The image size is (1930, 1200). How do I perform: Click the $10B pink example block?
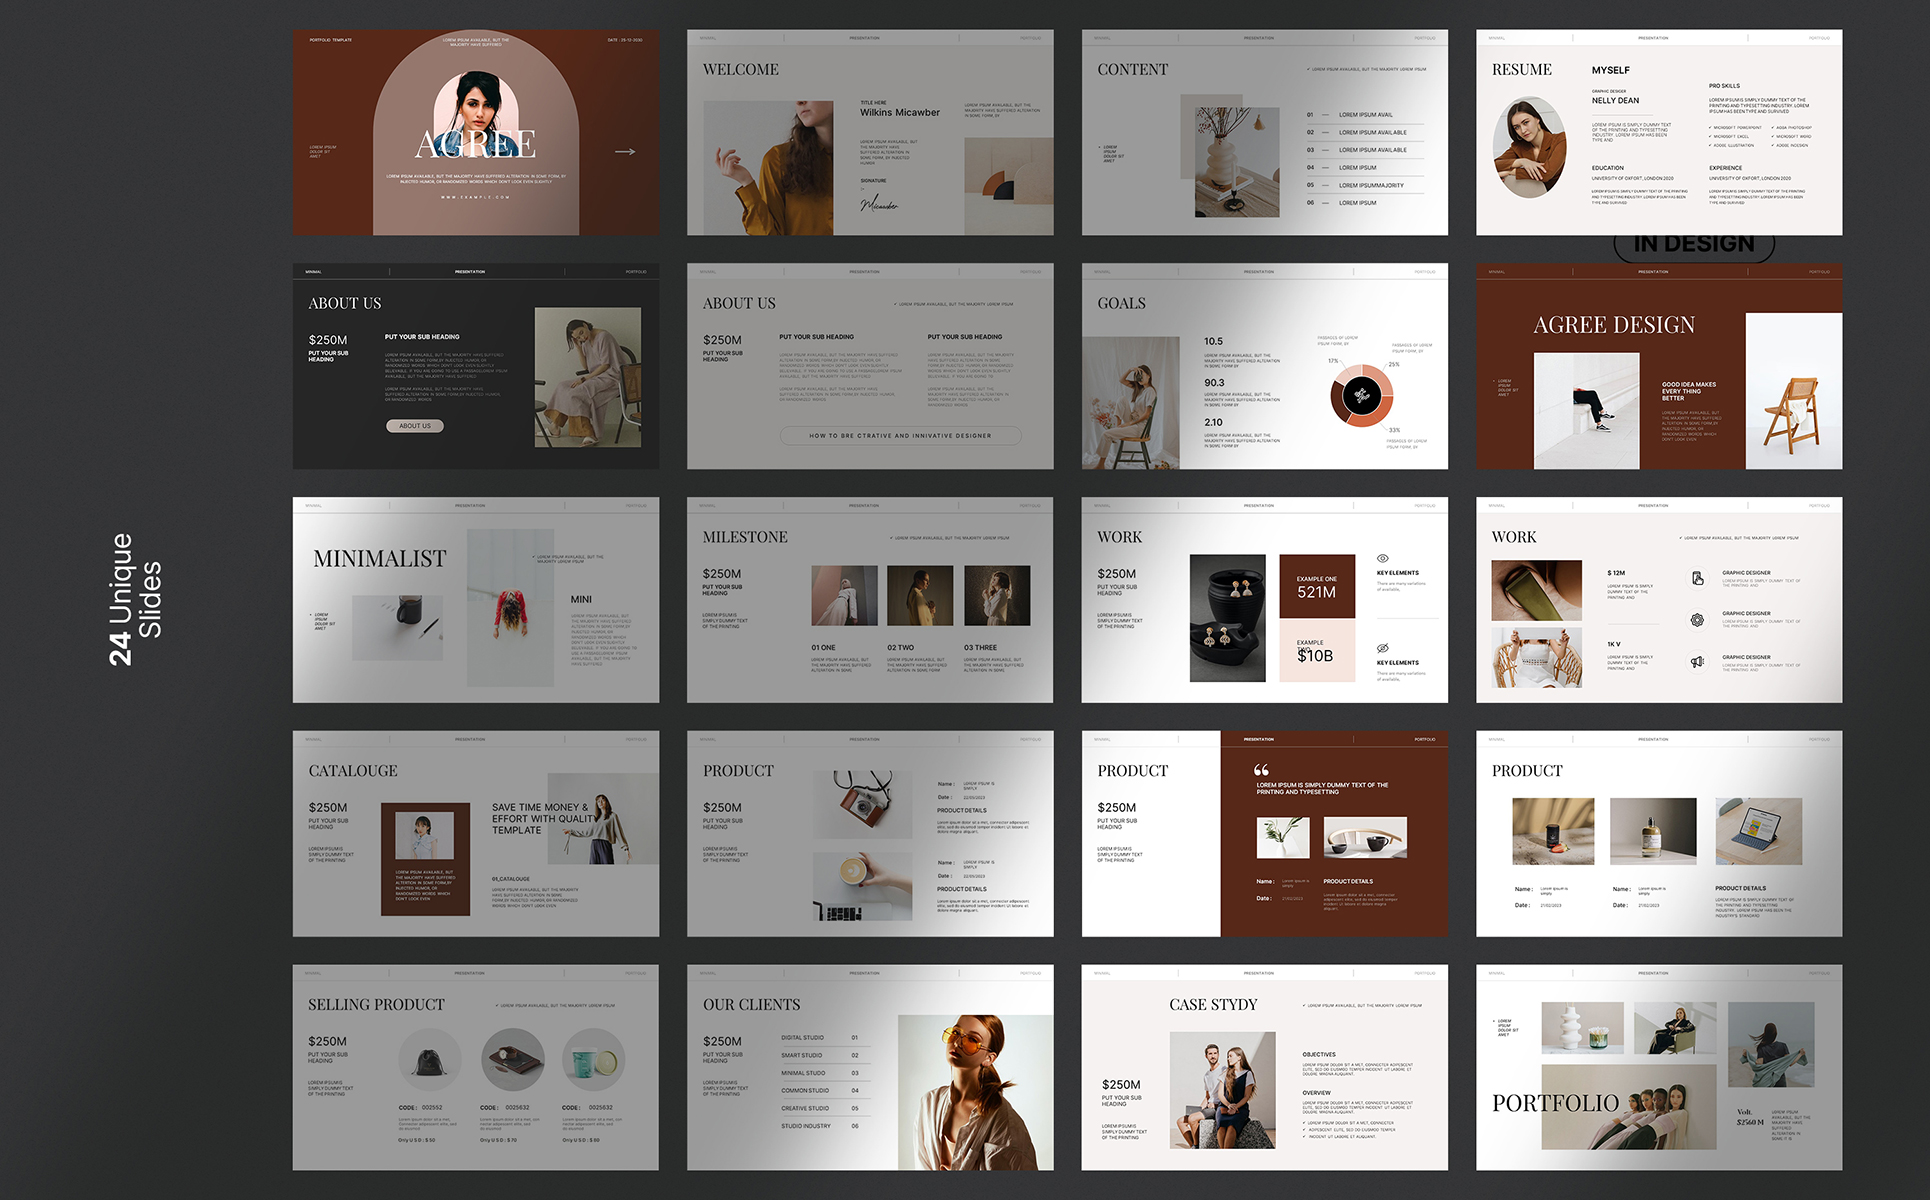pyautogui.click(x=1317, y=651)
